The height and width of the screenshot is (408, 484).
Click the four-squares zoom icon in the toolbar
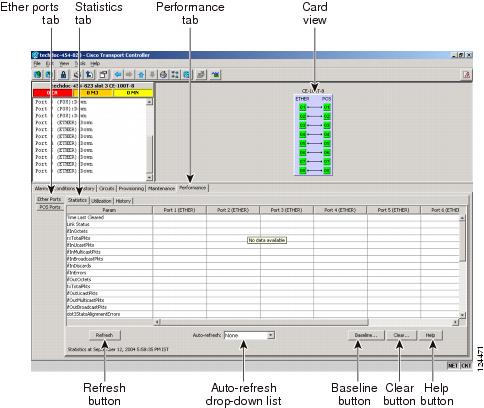pyautogui.click(x=175, y=75)
